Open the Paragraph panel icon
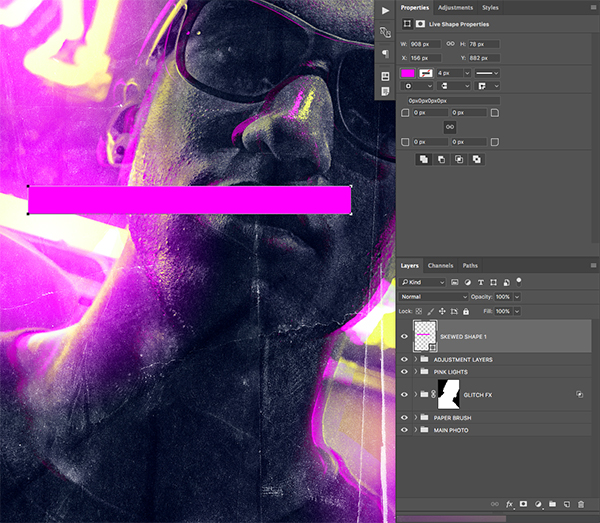The image size is (600, 523). (x=385, y=54)
